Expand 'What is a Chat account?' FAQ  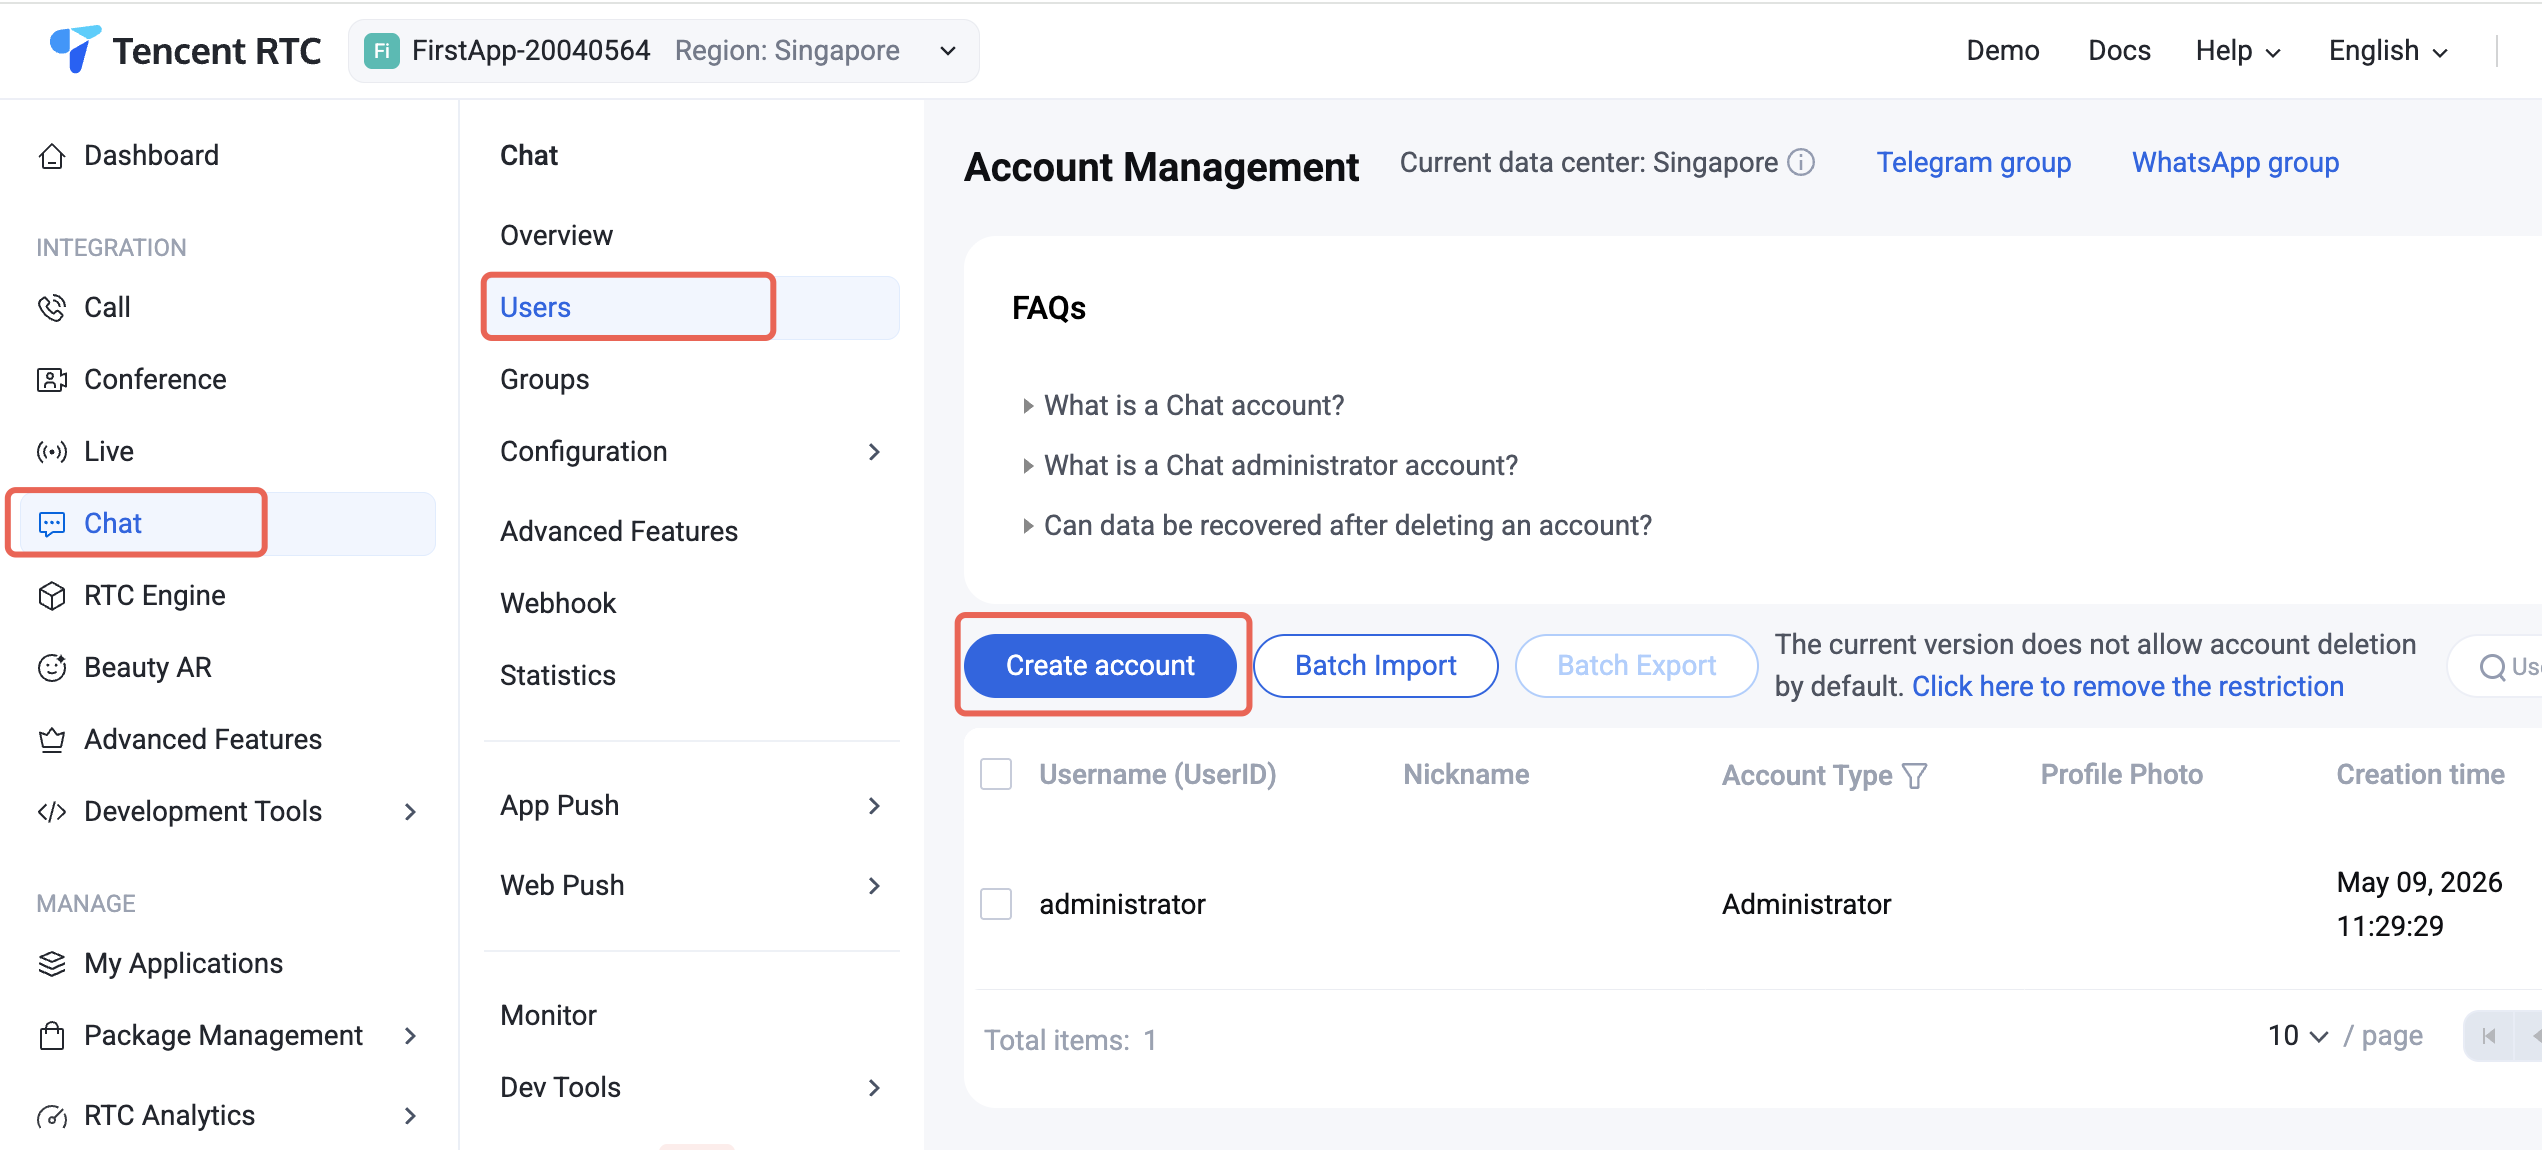point(1183,406)
